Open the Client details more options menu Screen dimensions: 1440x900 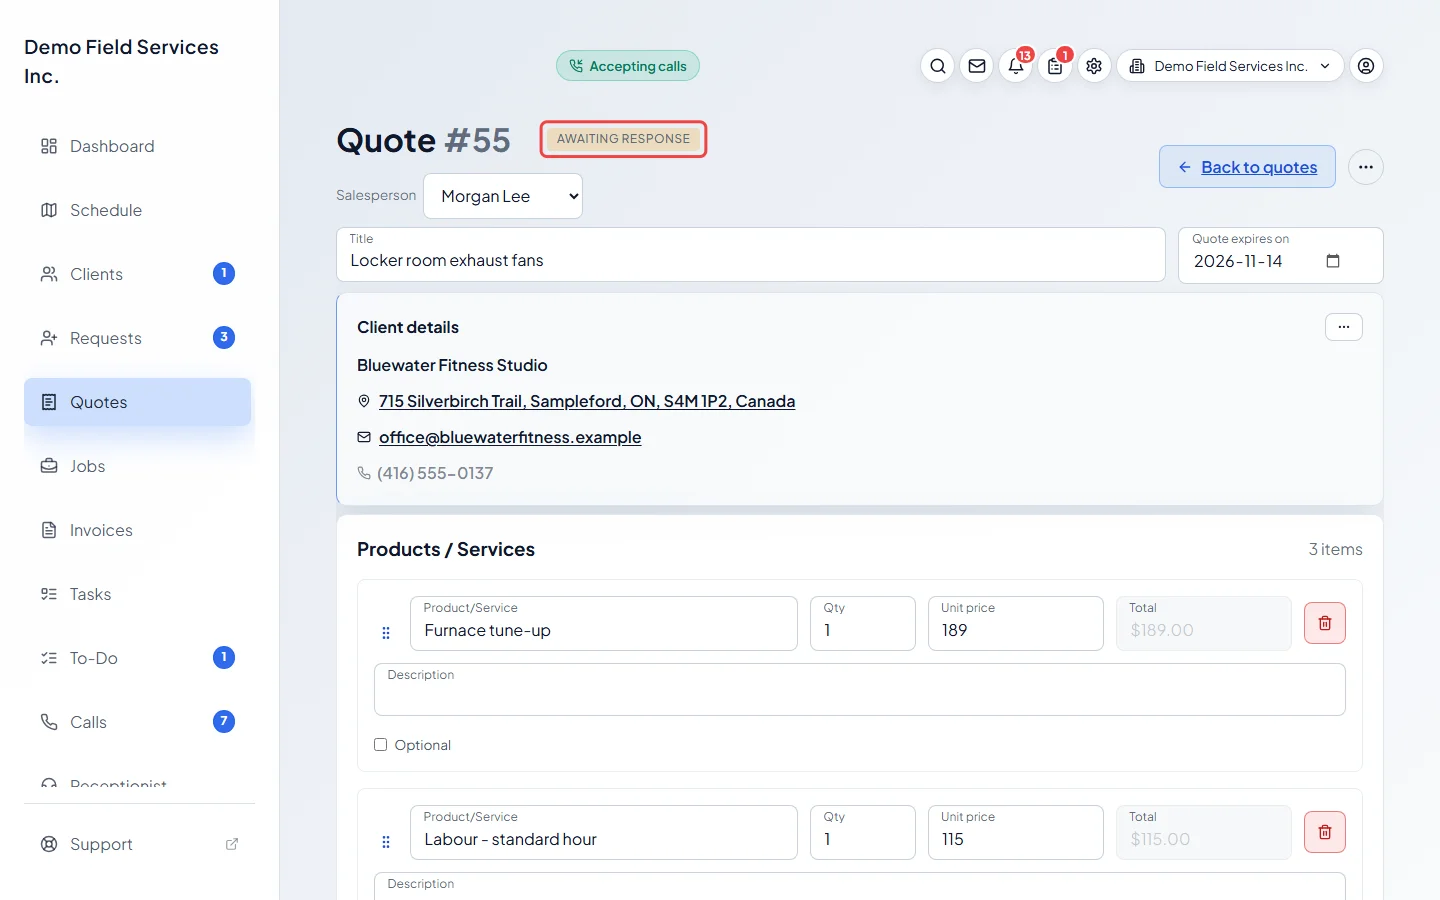click(1344, 327)
